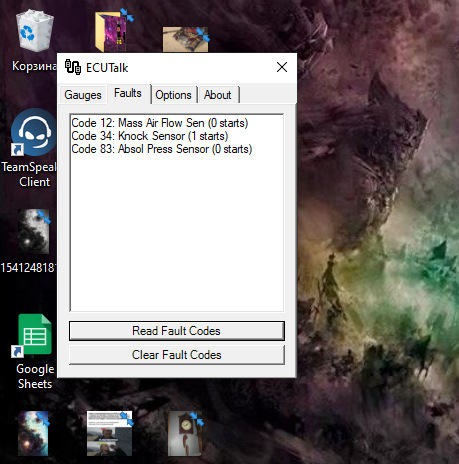Select the screenshot collage thumbnail on the desktop
The image size is (459, 464).
tap(109, 433)
